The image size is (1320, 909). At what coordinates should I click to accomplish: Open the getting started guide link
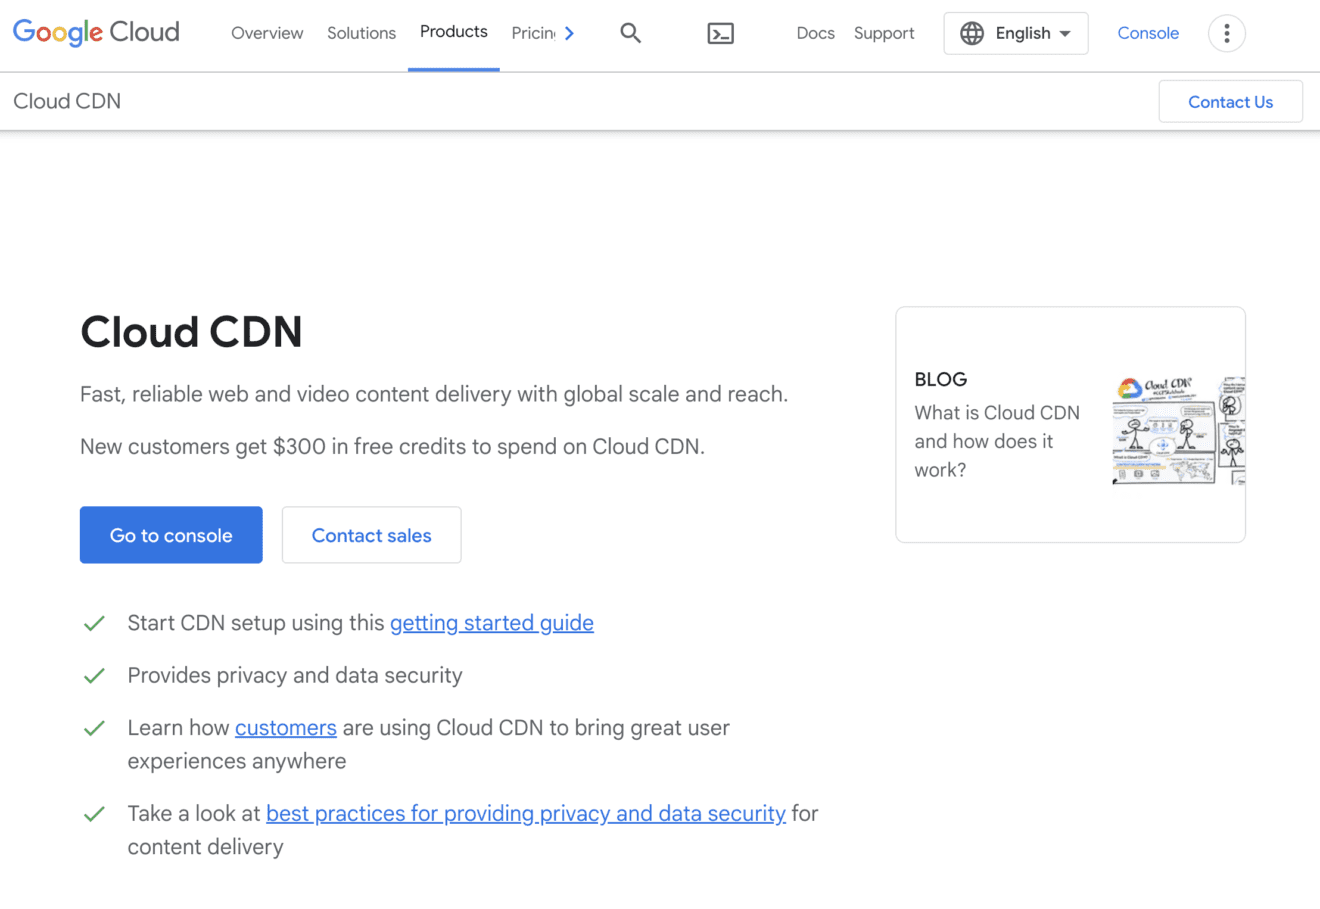pyautogui.click(x=491, y=622)
